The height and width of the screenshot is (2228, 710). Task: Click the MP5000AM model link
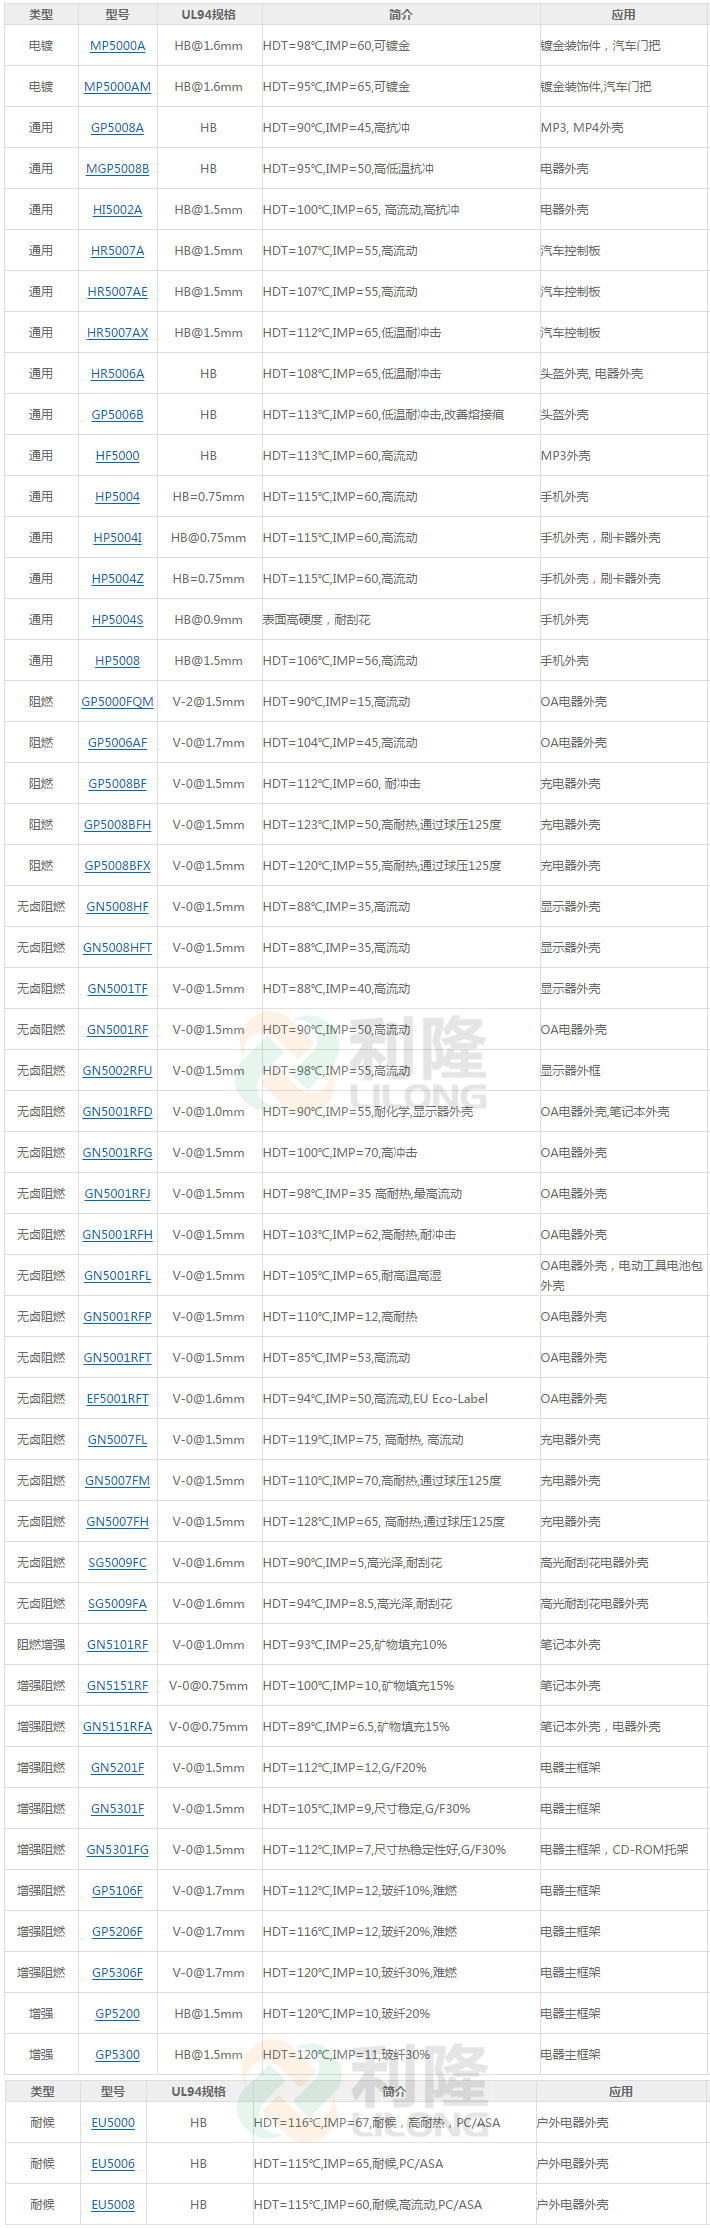(x=117, y=87)
